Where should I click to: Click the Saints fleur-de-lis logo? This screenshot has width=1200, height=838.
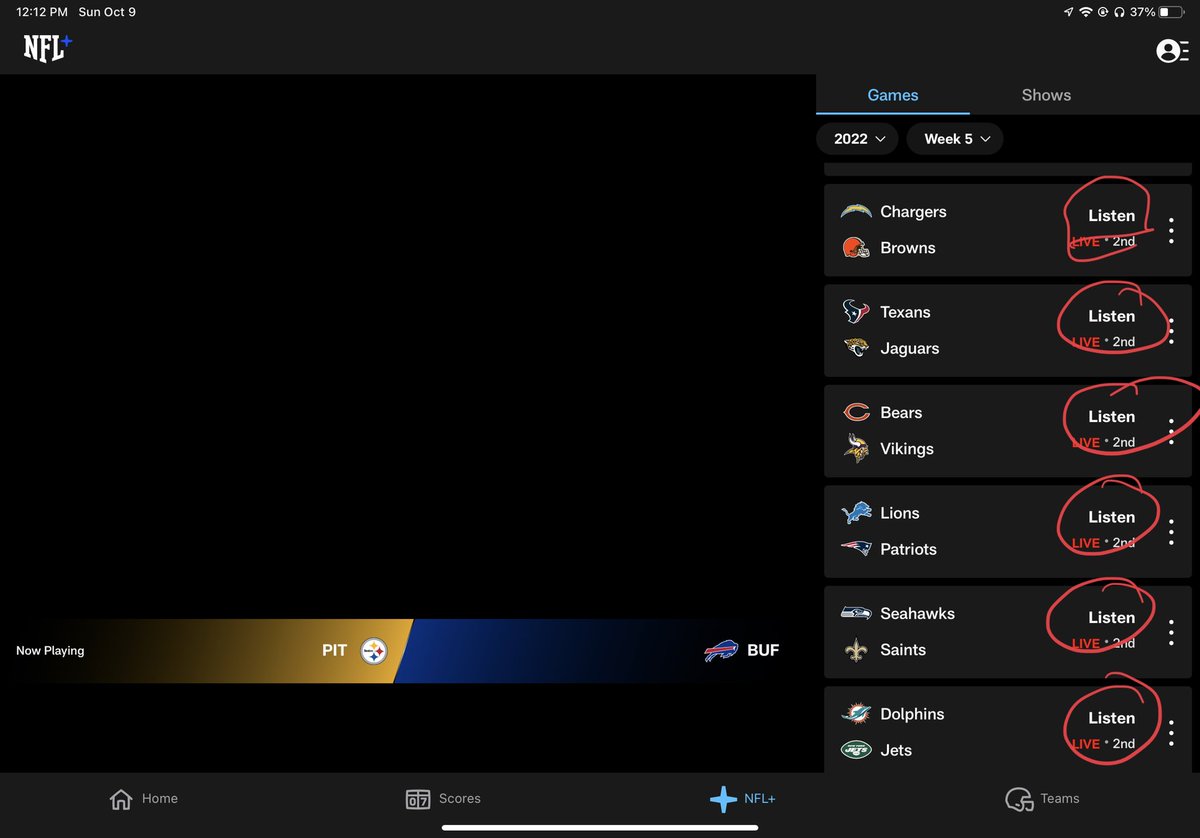(x=856, y=650)
